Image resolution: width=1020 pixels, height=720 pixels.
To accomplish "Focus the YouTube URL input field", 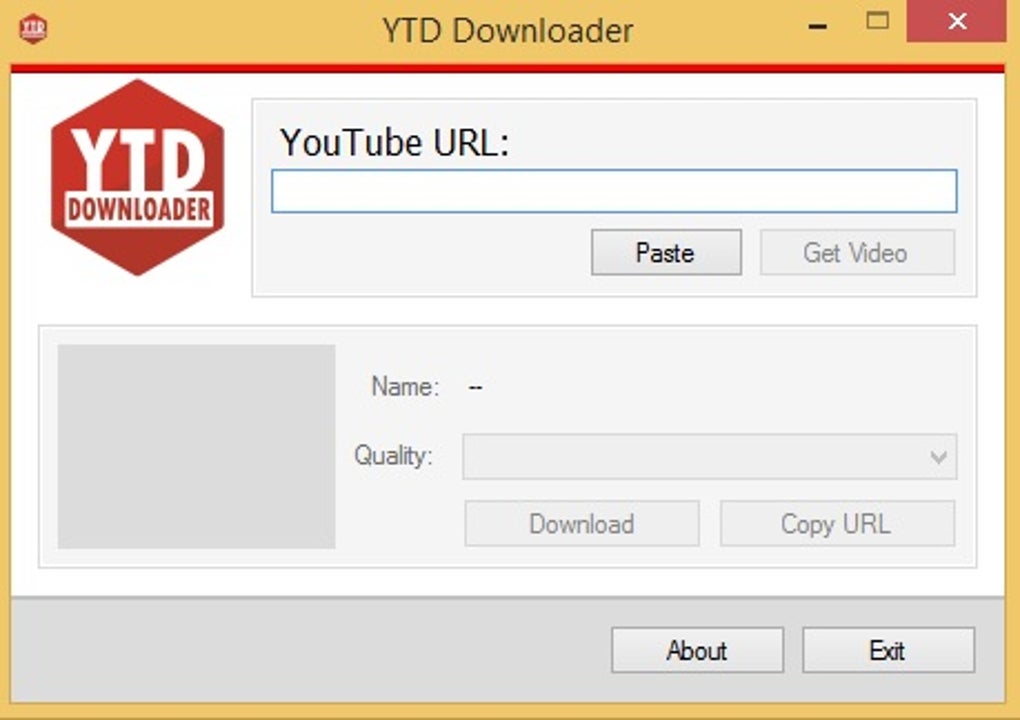I will pyautogui.click(x=614, y=191).
